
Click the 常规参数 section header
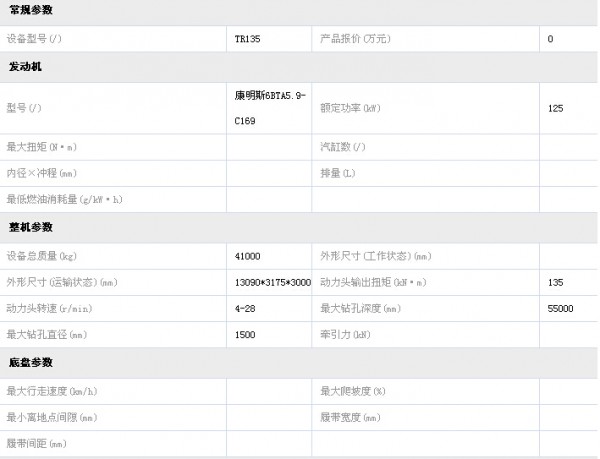coord(30,10)
